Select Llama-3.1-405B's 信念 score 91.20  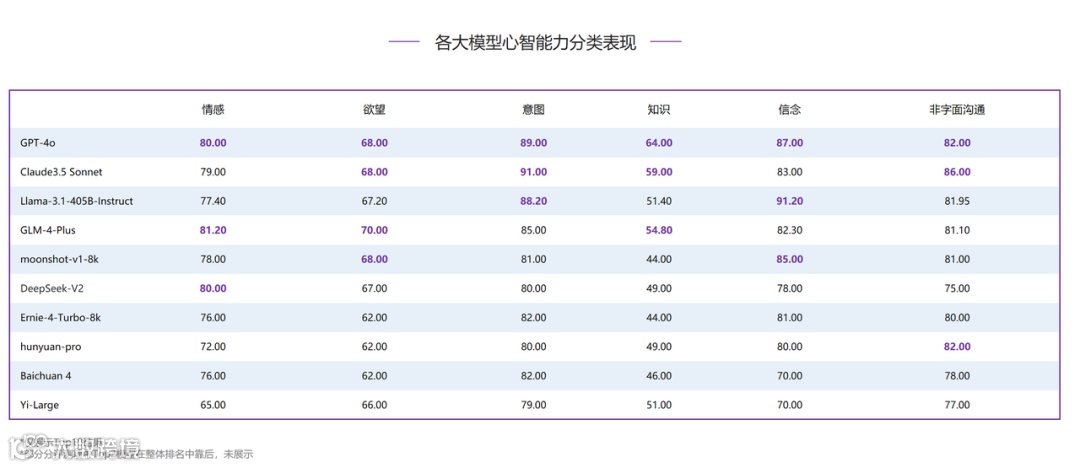(x=789, y=201)
